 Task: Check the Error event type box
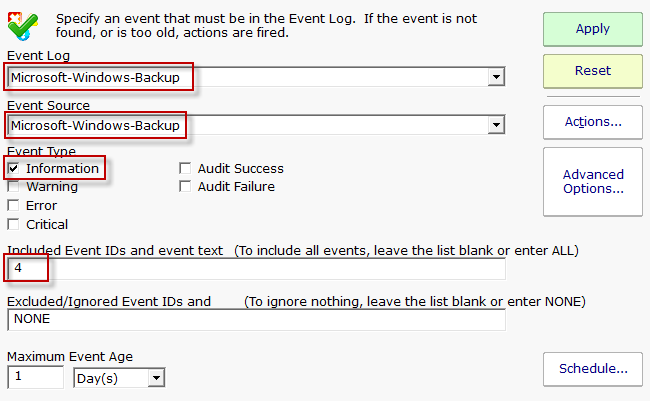pyautogui.click(x=13, y=206)
